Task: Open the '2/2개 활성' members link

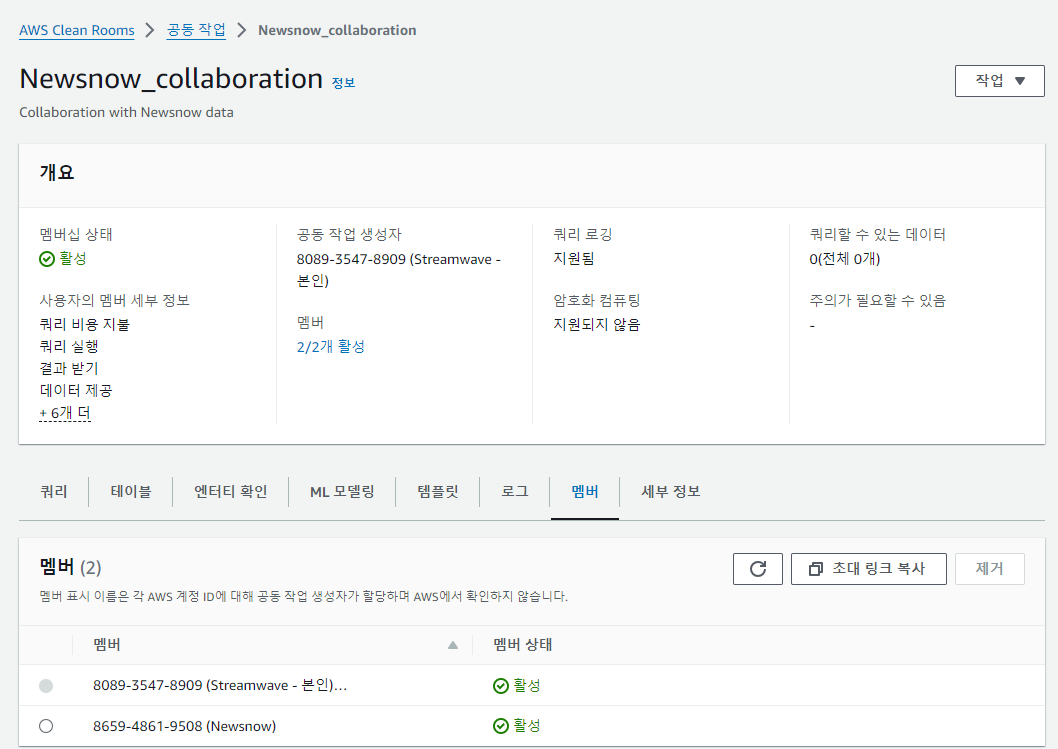Action: [x=331, y=347]
